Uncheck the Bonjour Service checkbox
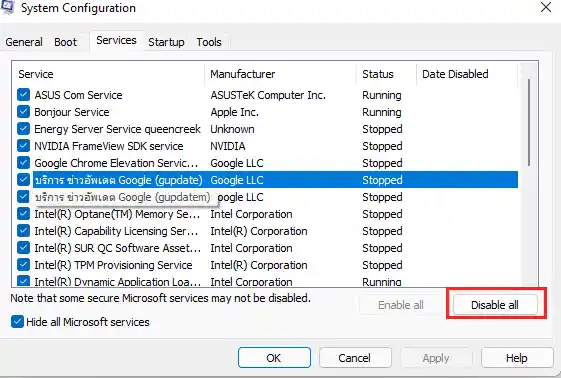The width and height of the screenshot is (561, 378). click(23, 112)
